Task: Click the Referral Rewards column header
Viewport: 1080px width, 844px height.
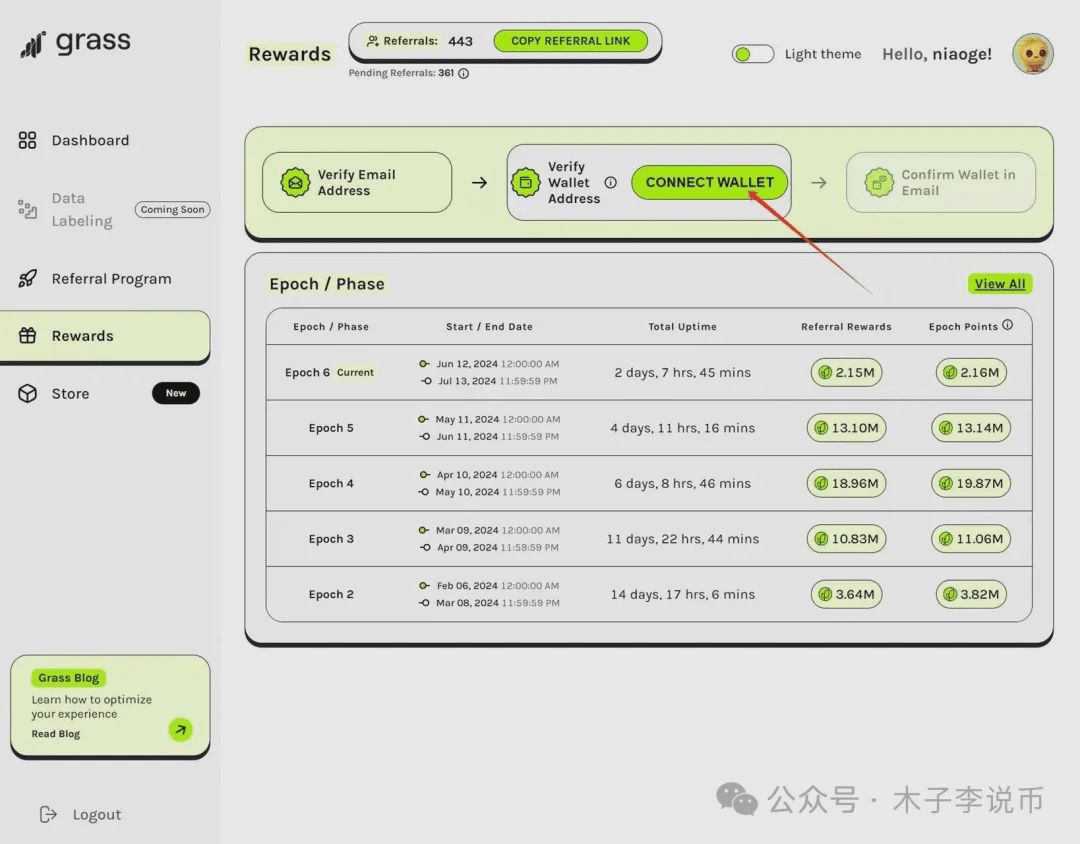Action: point(846,327)
